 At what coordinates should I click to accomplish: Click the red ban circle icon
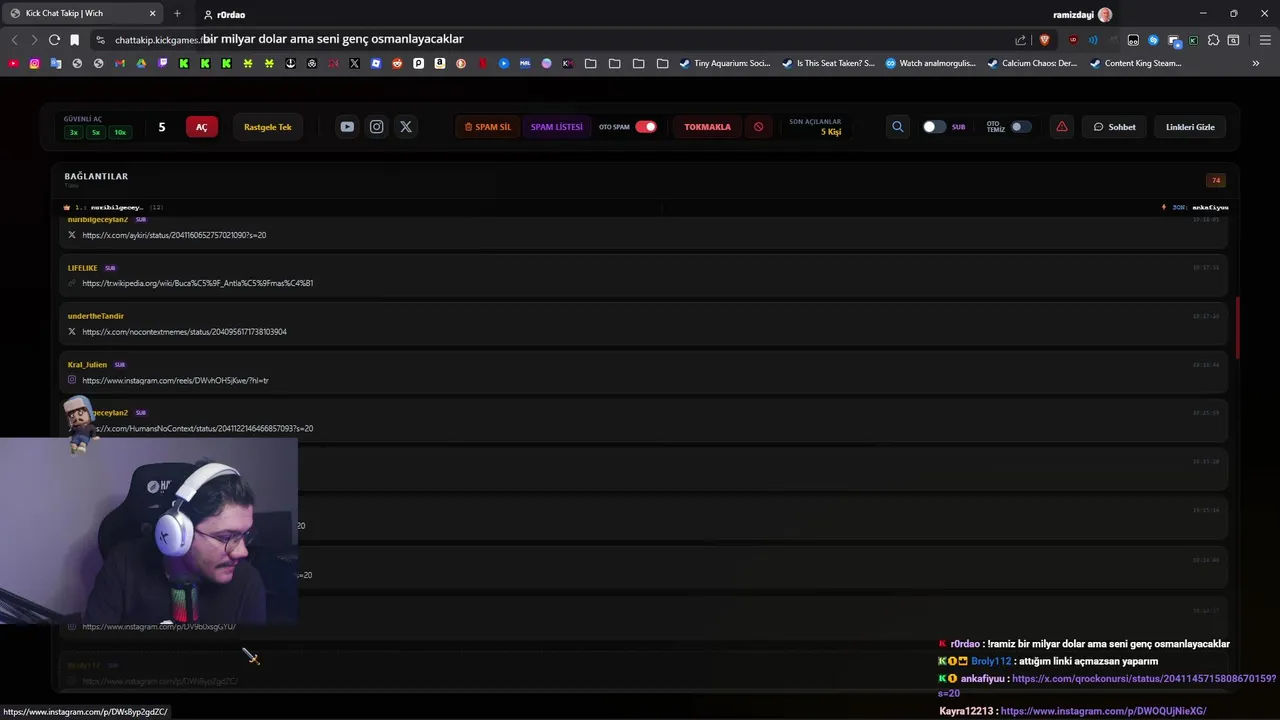(758, 127)
